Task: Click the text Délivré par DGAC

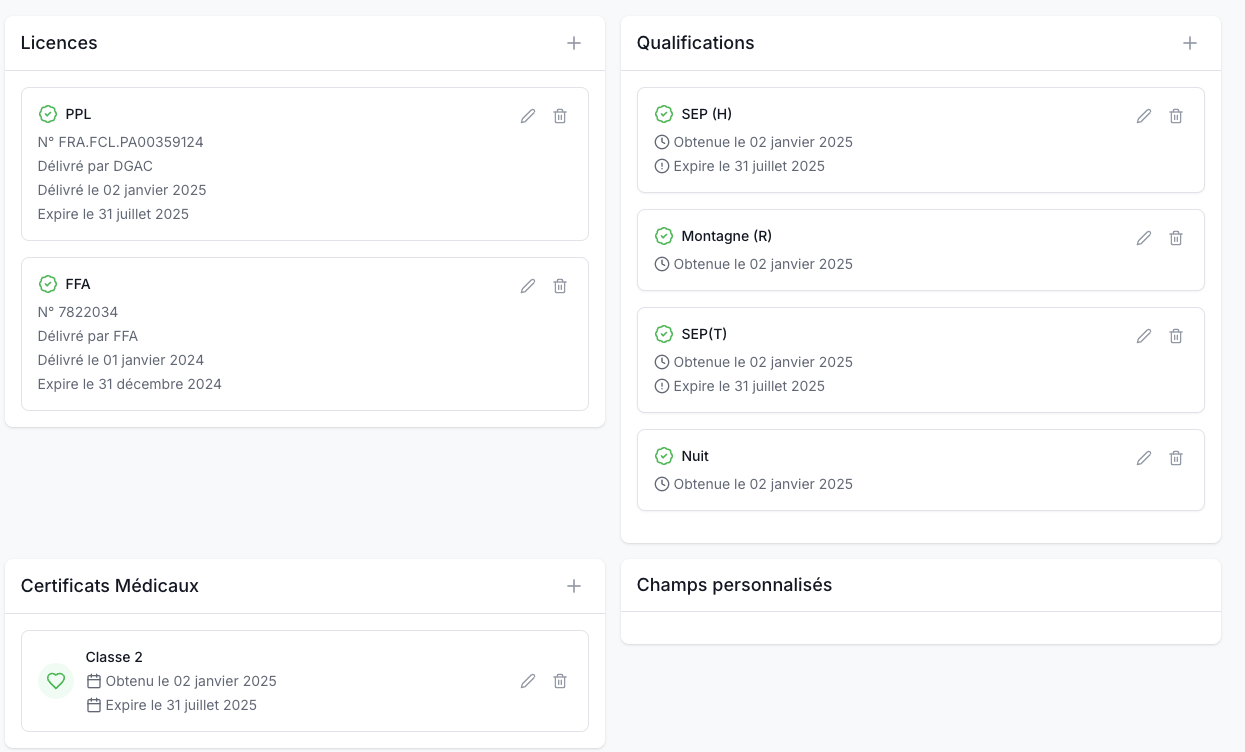Action: [95, 166]
